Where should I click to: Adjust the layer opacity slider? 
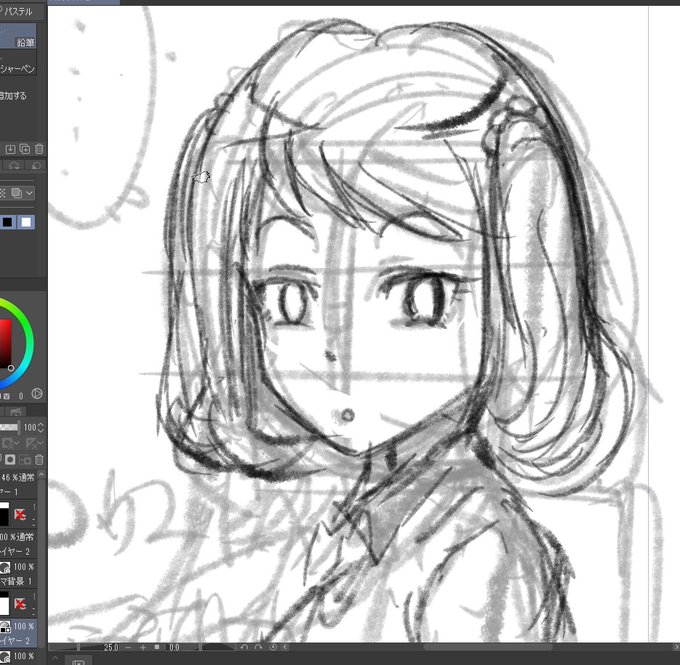click(10, 428)
